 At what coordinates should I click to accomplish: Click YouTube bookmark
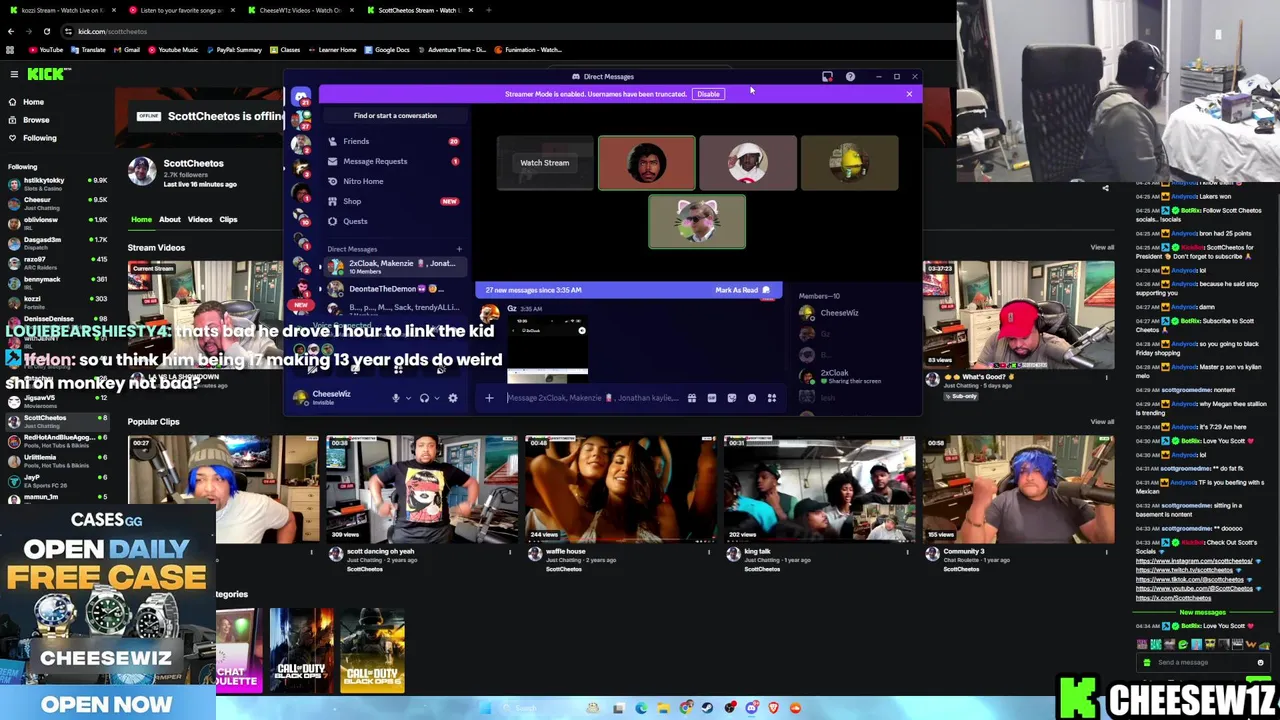tap(46, 50)
